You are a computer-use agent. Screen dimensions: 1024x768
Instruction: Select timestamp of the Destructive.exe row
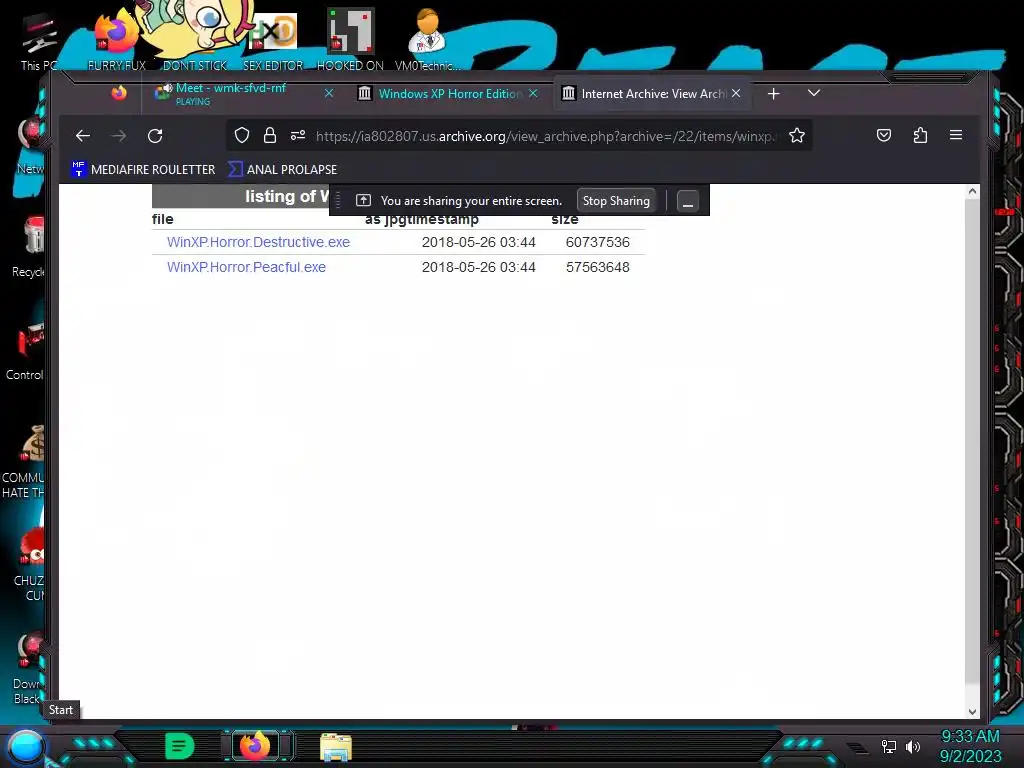[479, 242]
